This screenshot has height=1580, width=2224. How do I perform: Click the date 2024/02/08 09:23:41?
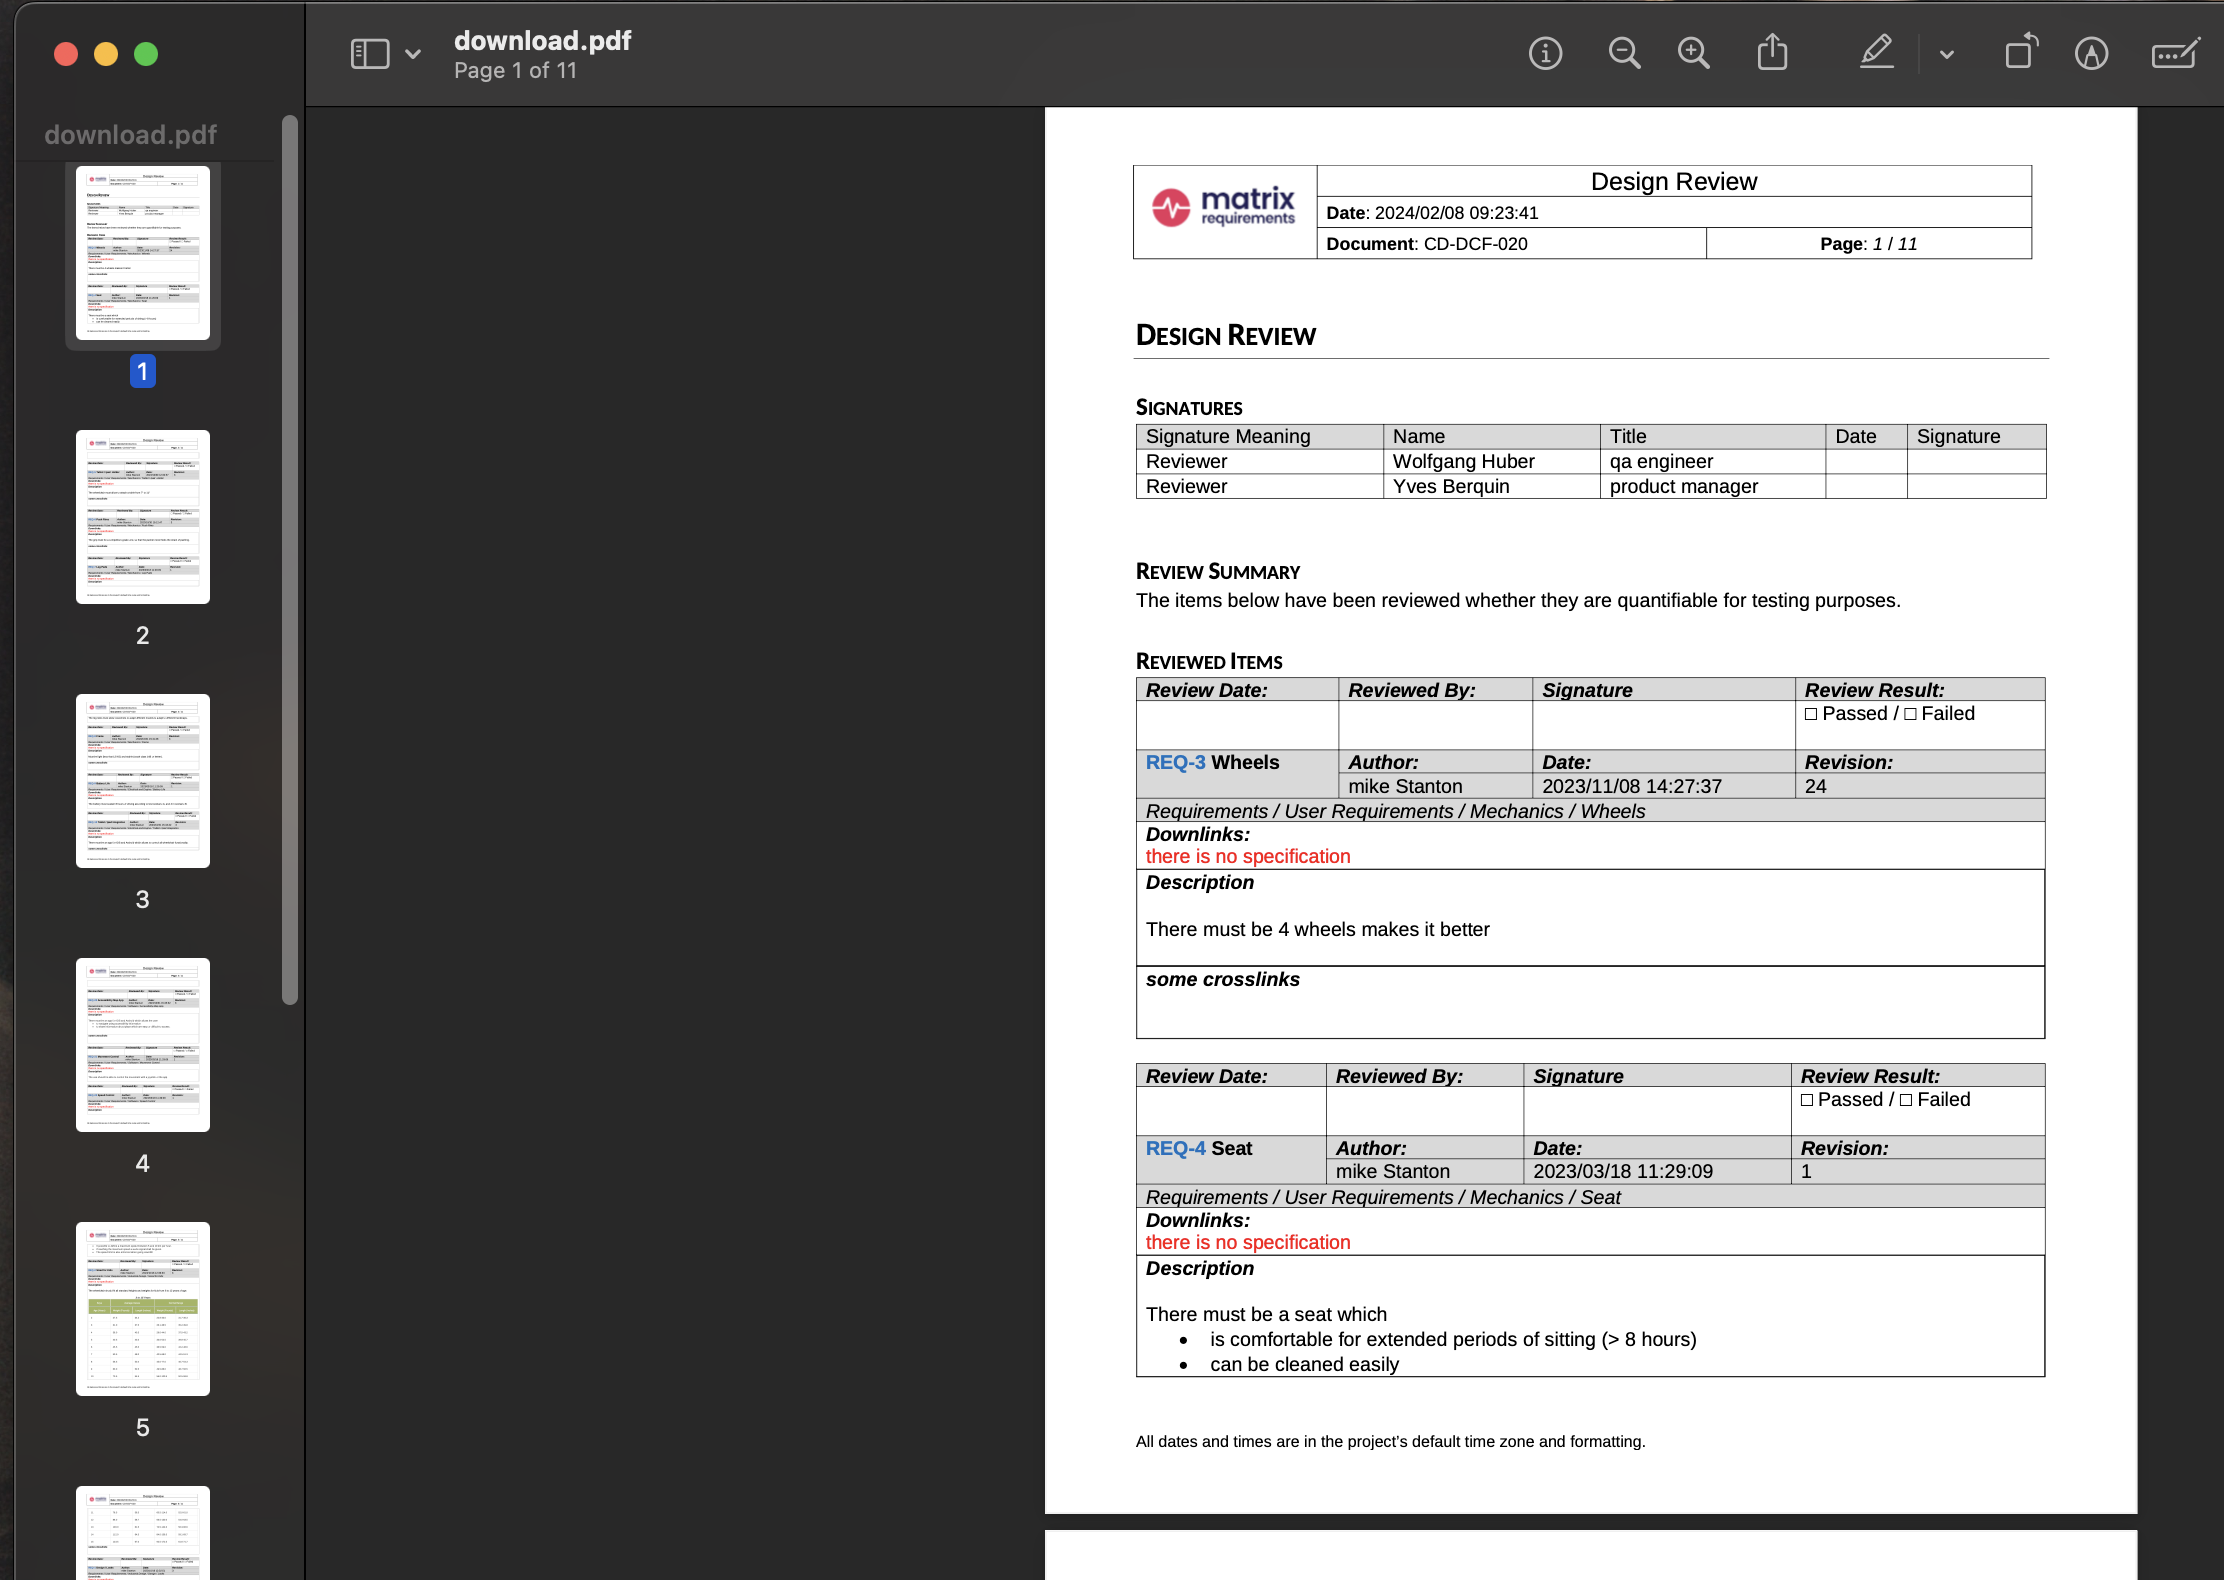[1456, 213]
